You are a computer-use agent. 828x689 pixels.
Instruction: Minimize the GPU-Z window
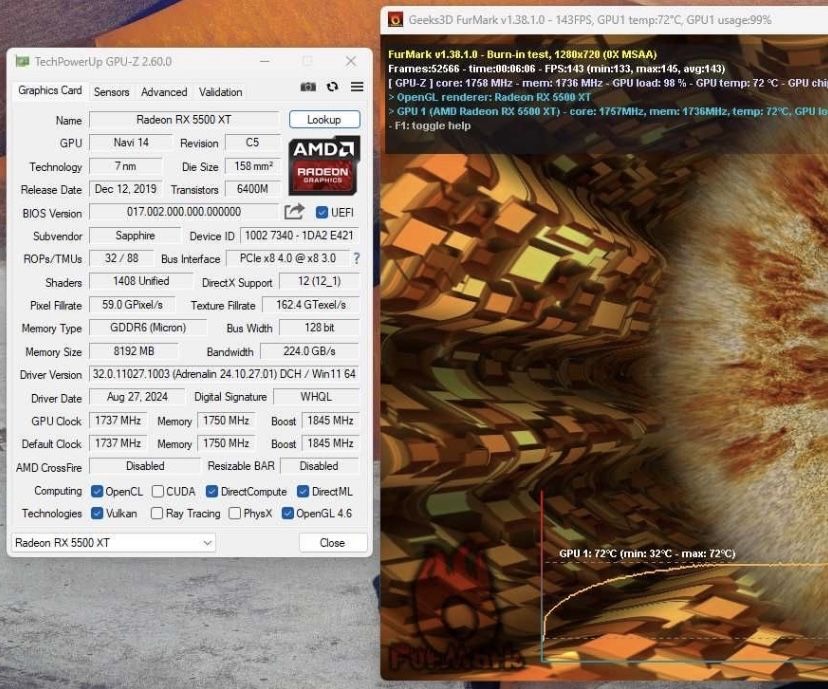coord(265,61)
